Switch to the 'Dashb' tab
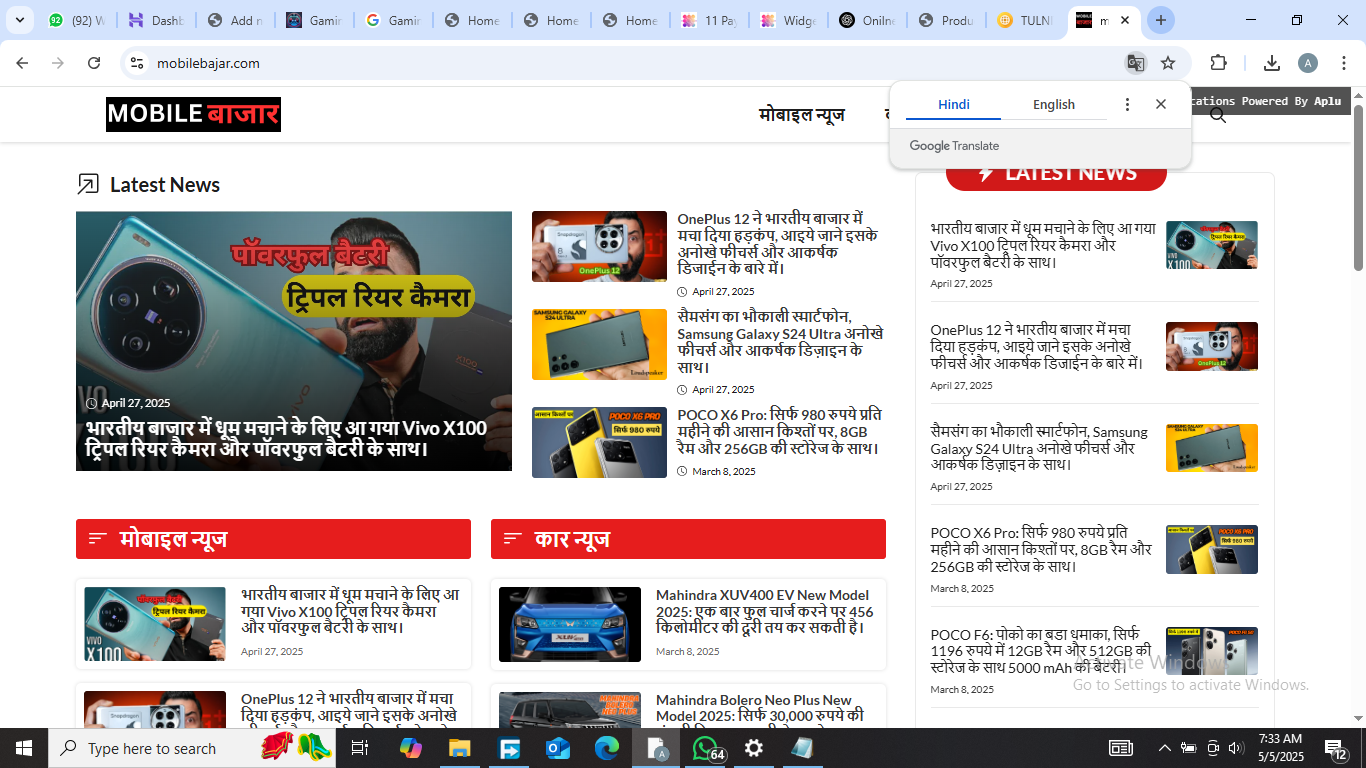 [156, 20]
